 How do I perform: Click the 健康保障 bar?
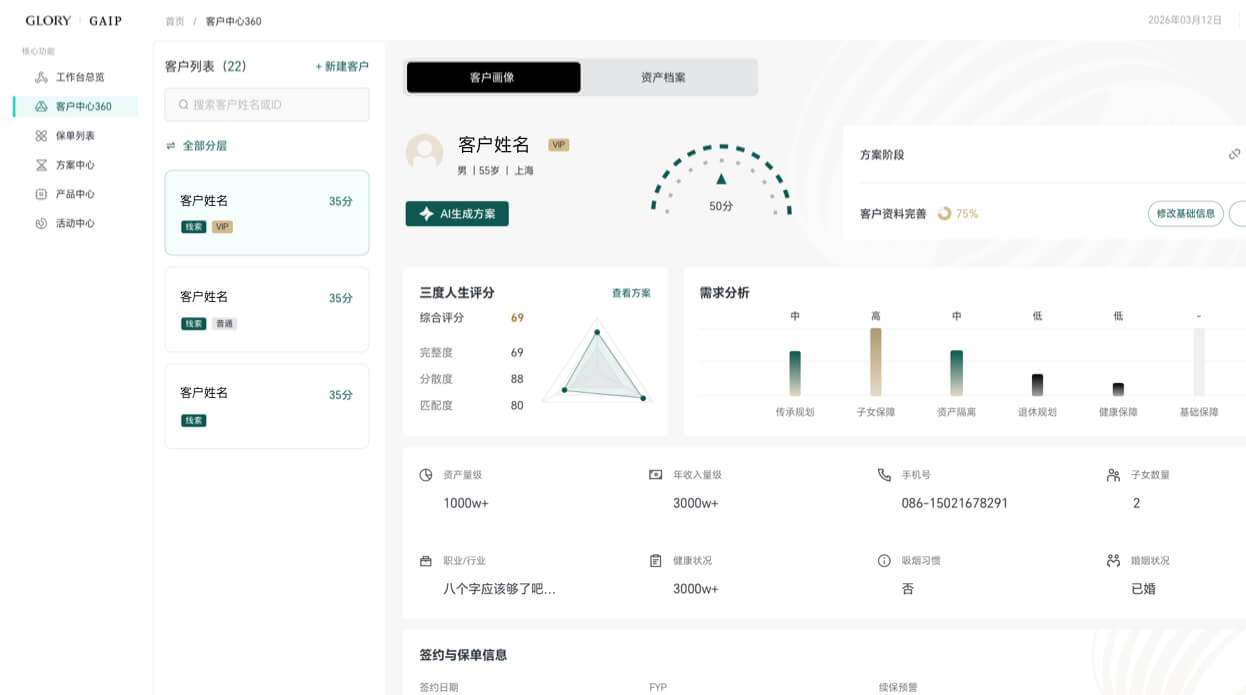(1118, 389)
